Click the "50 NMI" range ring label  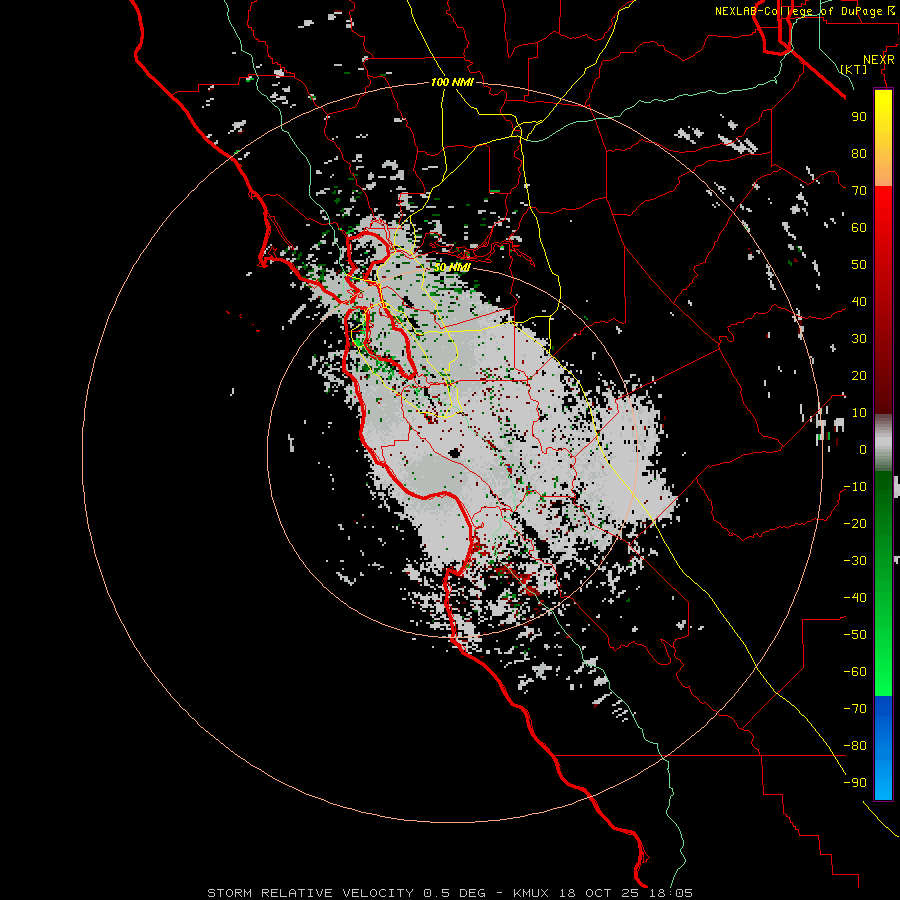click(x=452, y=267)
